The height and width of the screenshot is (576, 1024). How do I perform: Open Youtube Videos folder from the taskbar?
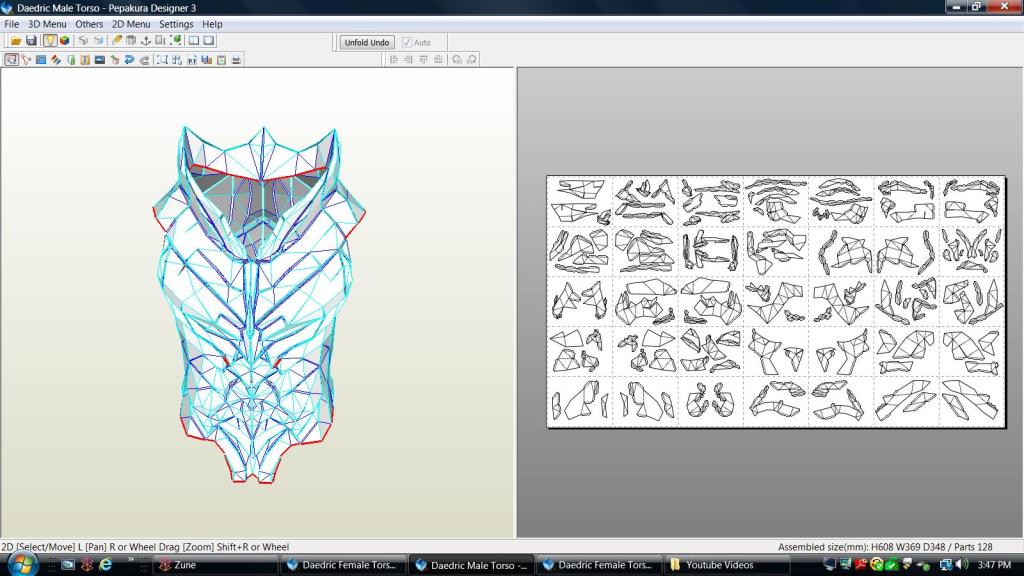pyautogui.click(x=726, y=565)
